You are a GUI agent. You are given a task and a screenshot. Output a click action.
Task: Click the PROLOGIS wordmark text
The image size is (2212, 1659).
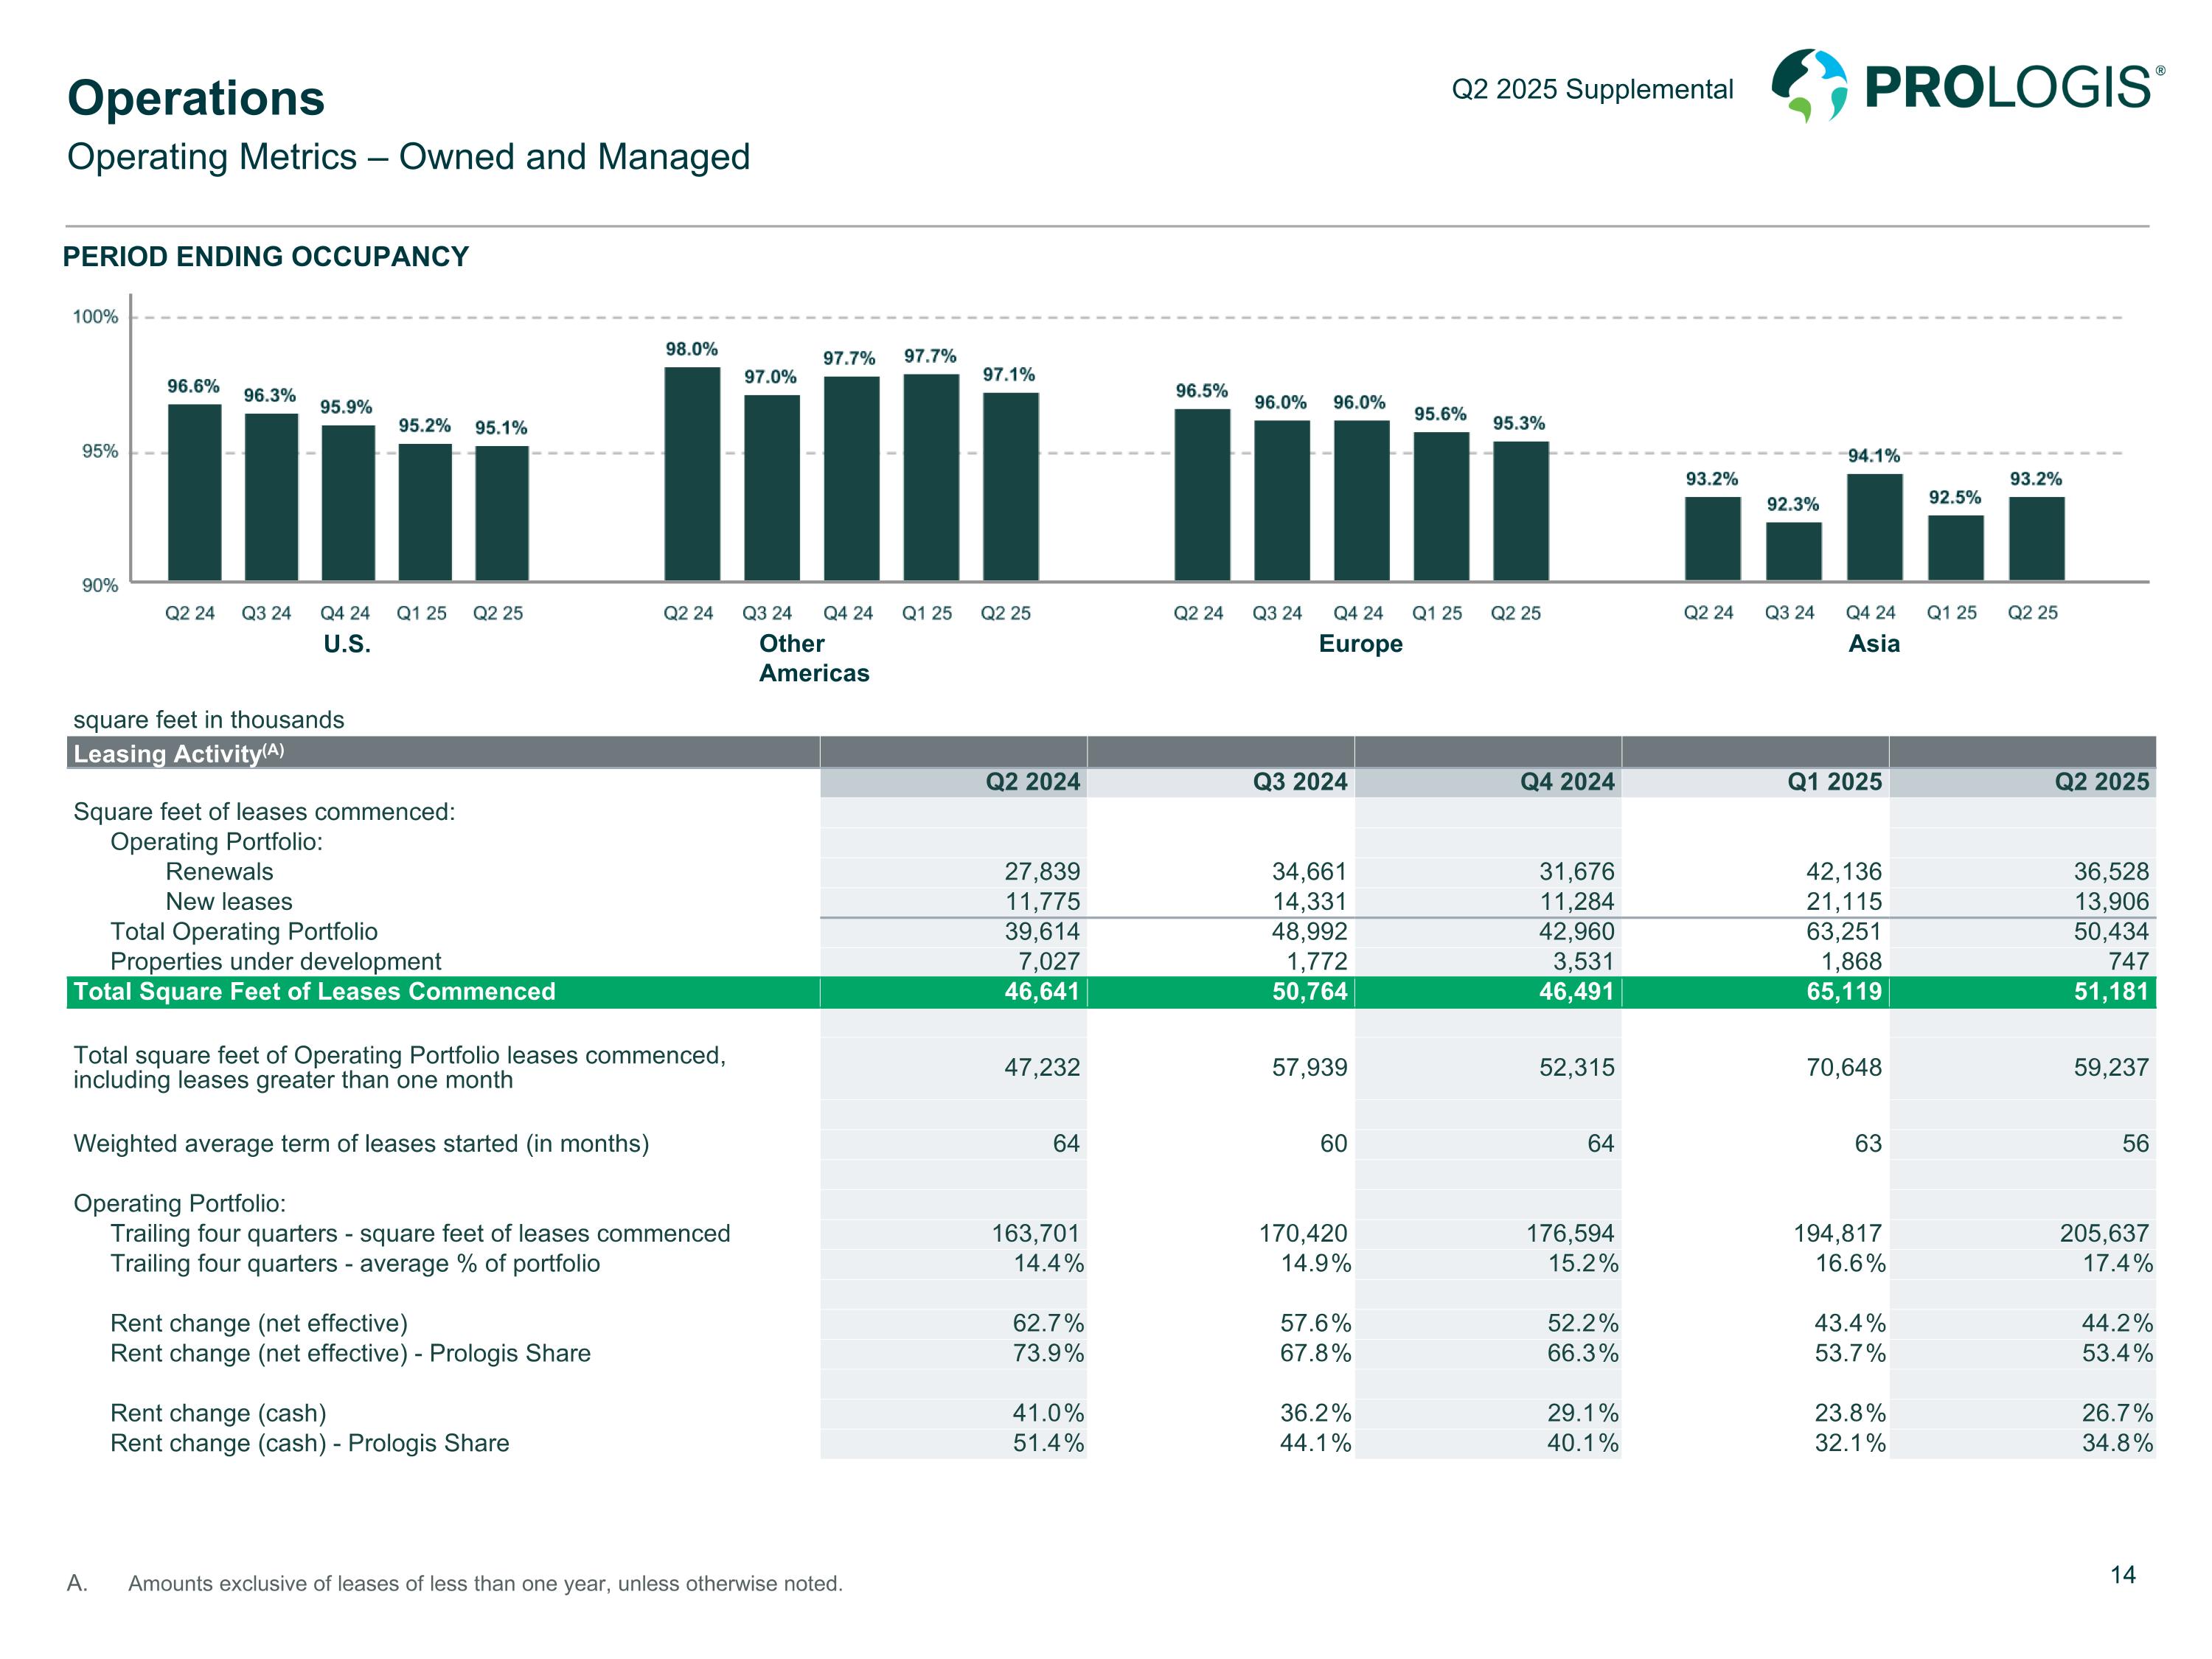2008,88
